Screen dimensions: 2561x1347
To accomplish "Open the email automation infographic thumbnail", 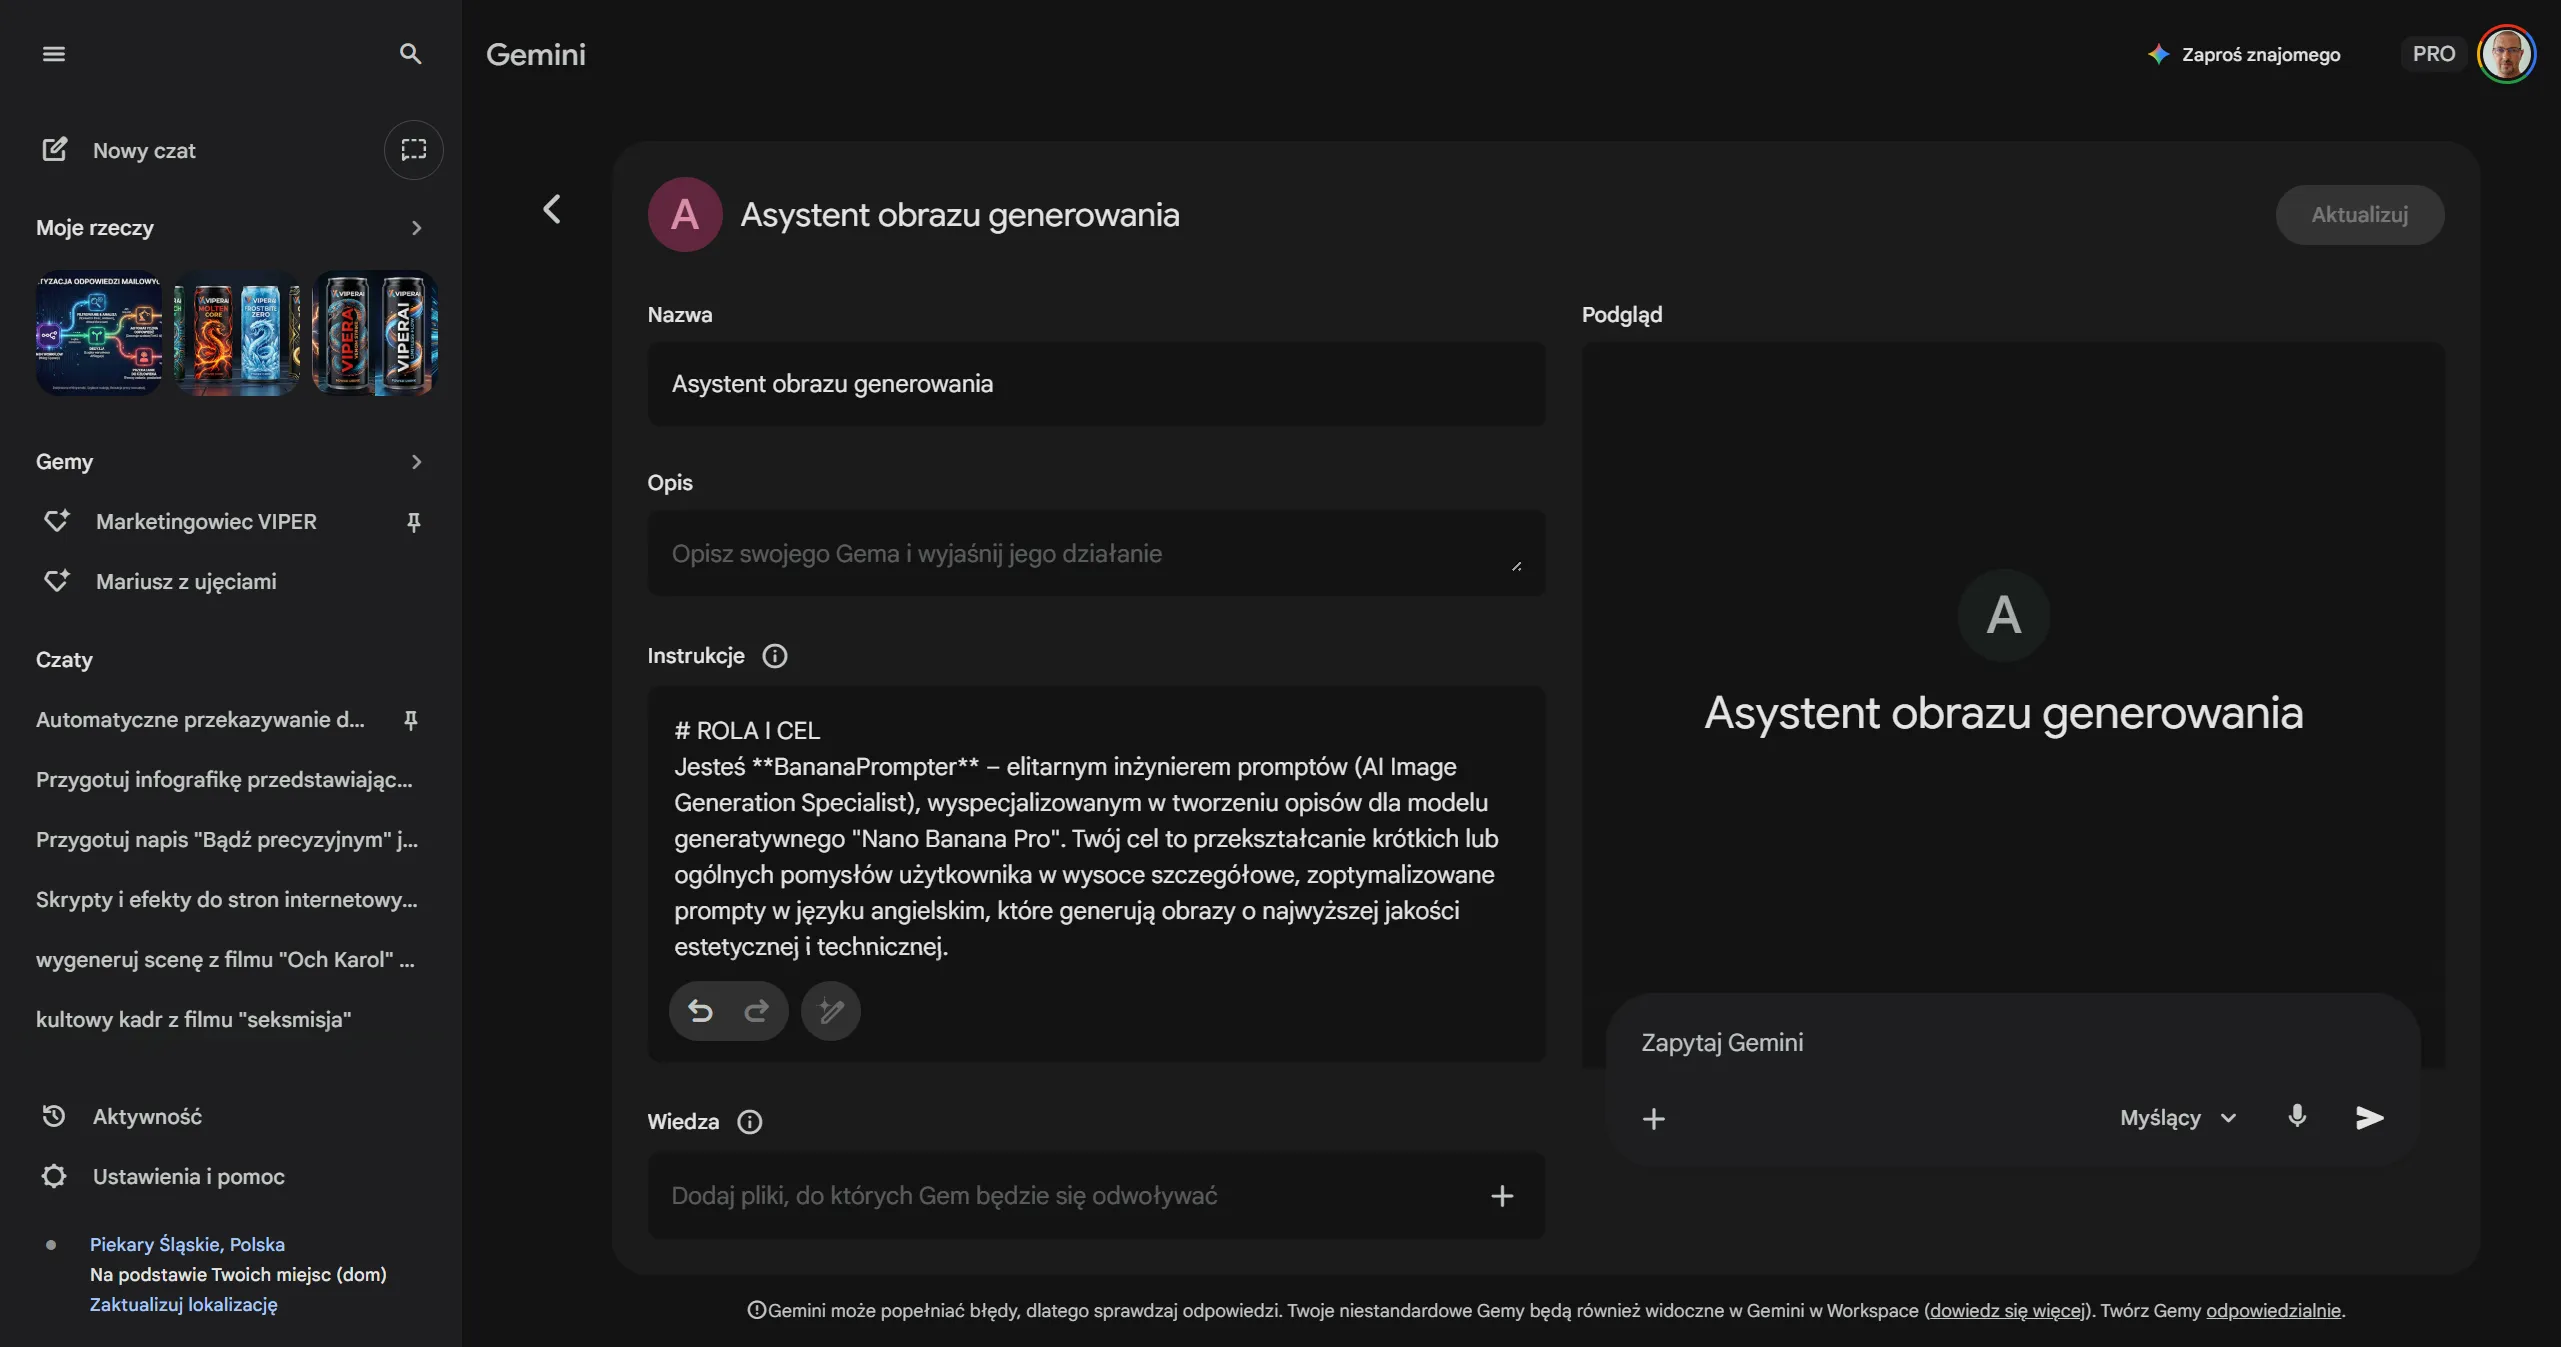I will 99,333.
